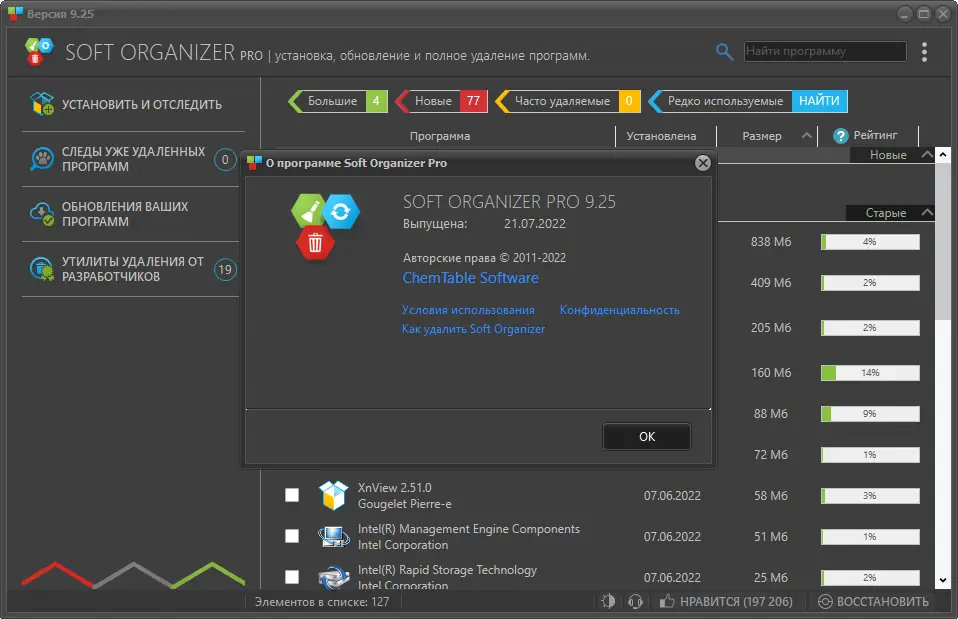Image resolution: width=958 pixels, height=619 pixels.
Task: Open the ChemTable Software link
Action: [470, 278]
